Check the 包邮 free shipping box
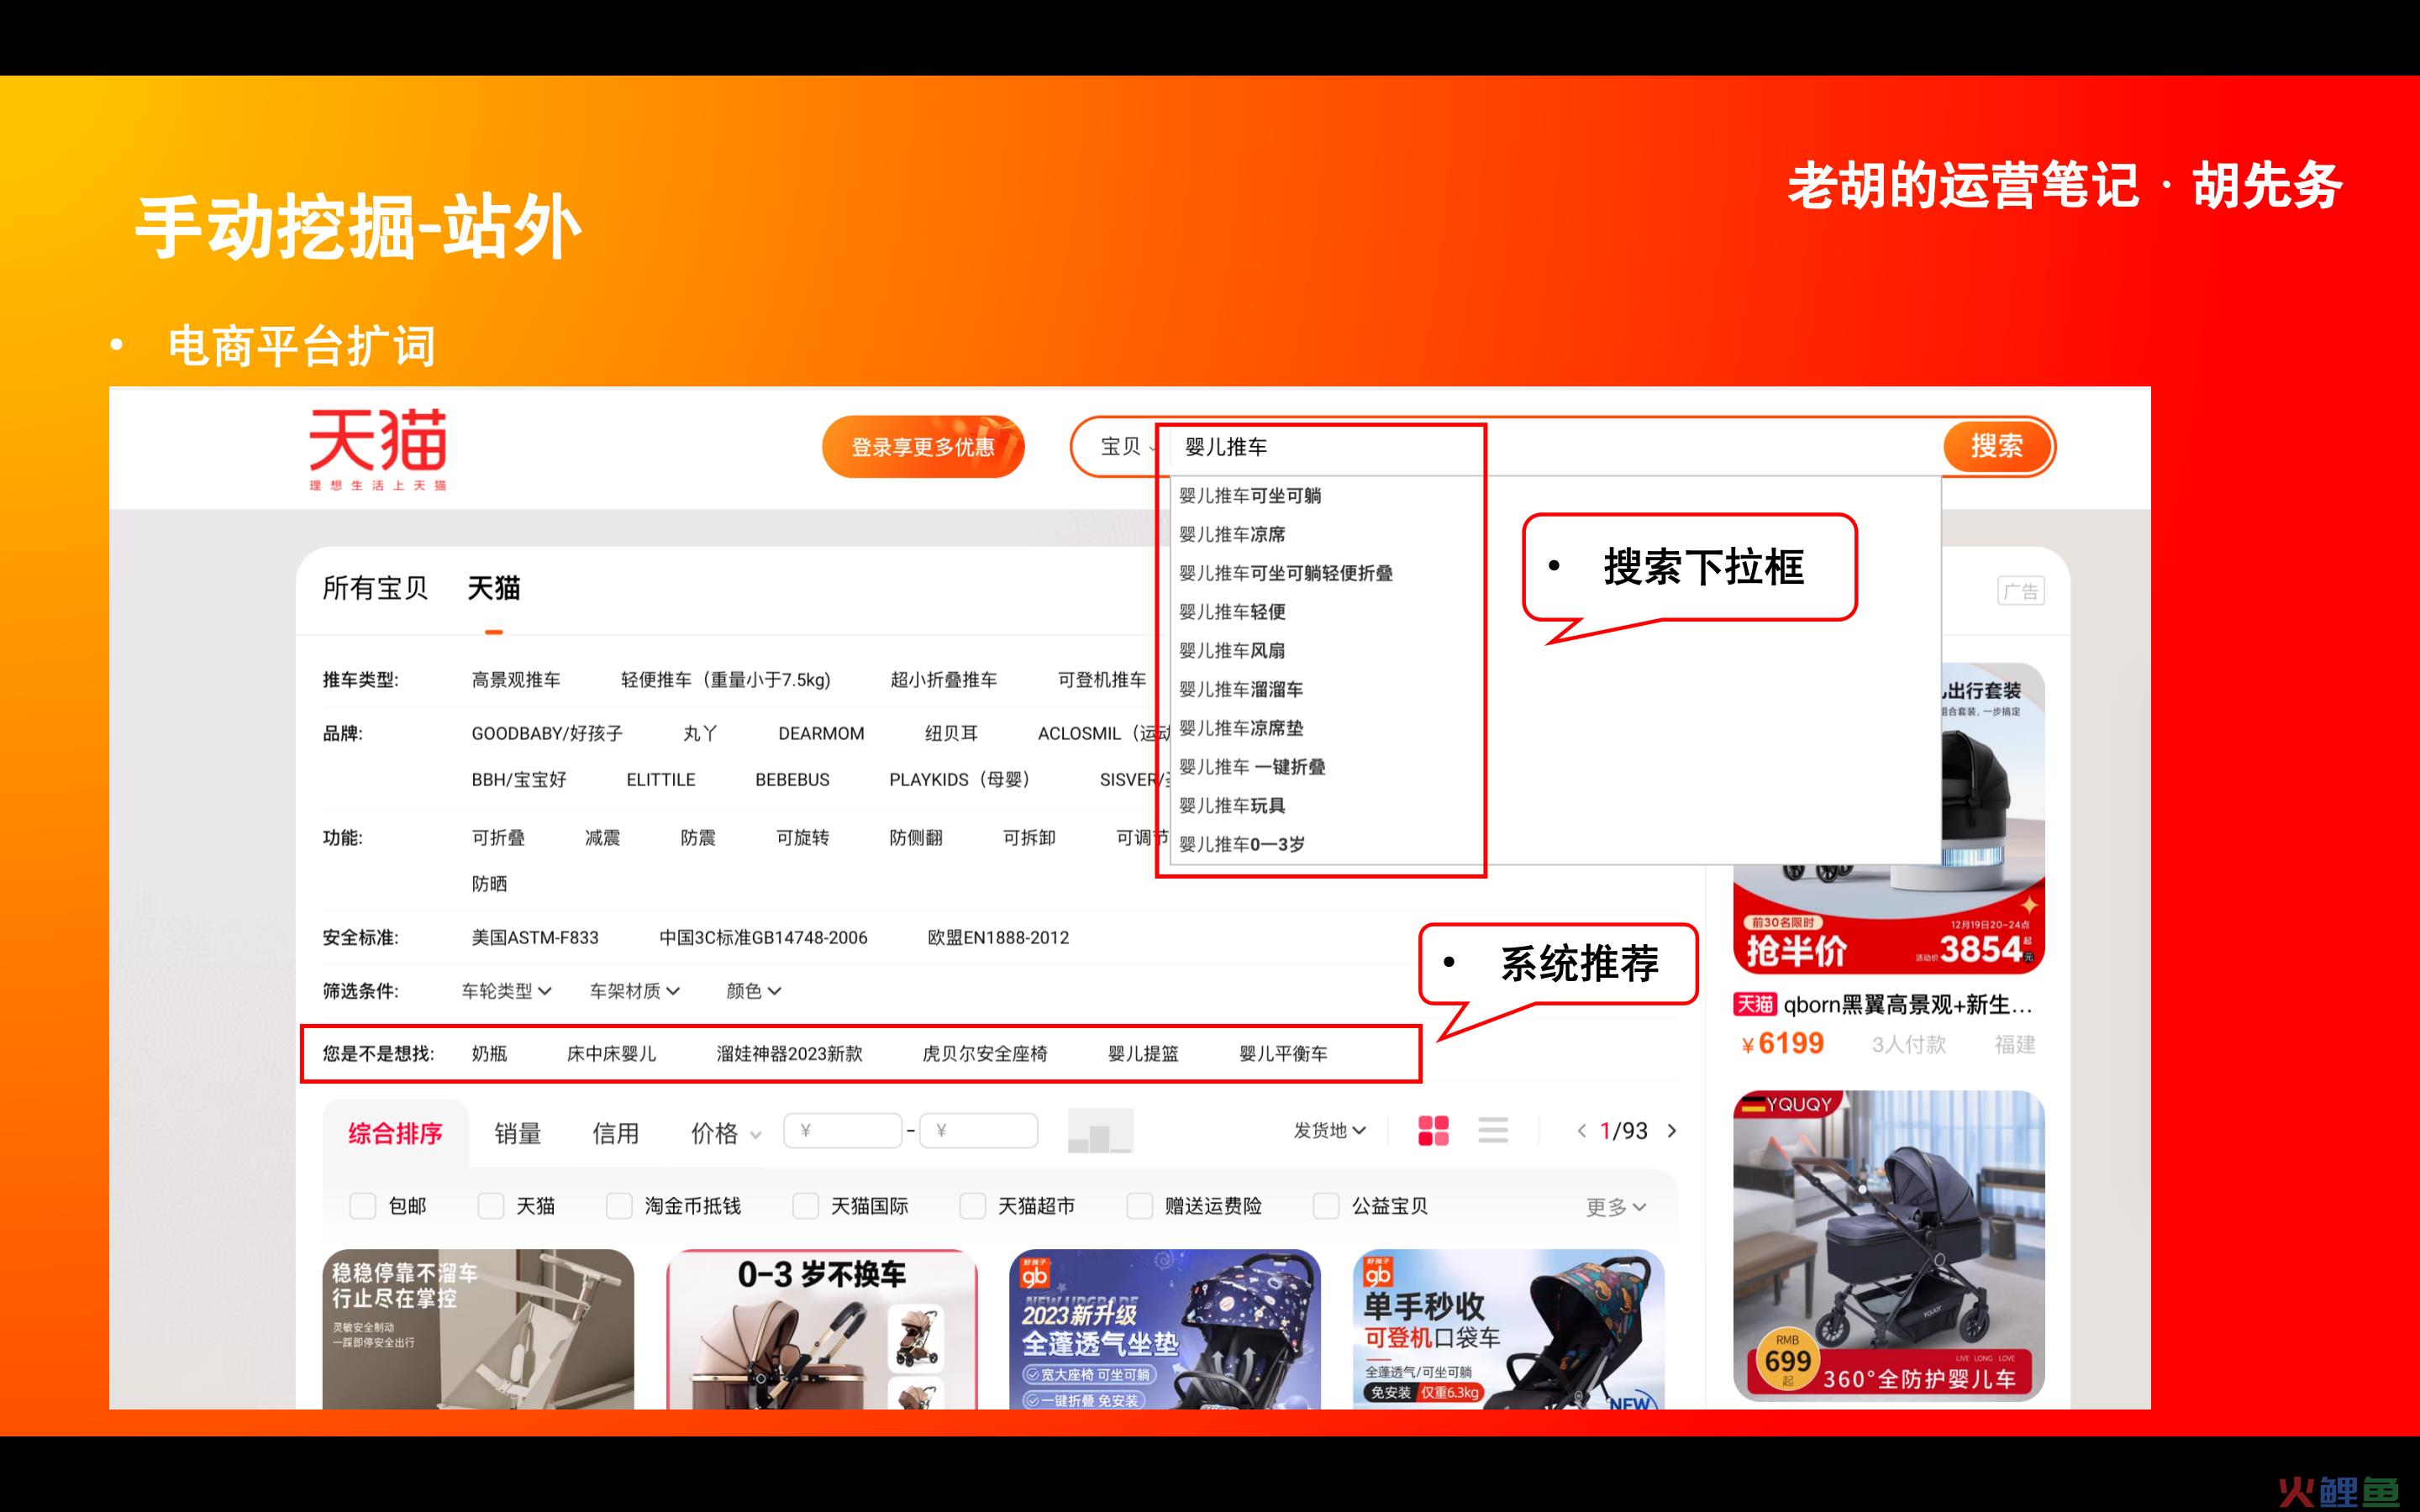This screenshot has height=1512, width=2420. 362,1206
